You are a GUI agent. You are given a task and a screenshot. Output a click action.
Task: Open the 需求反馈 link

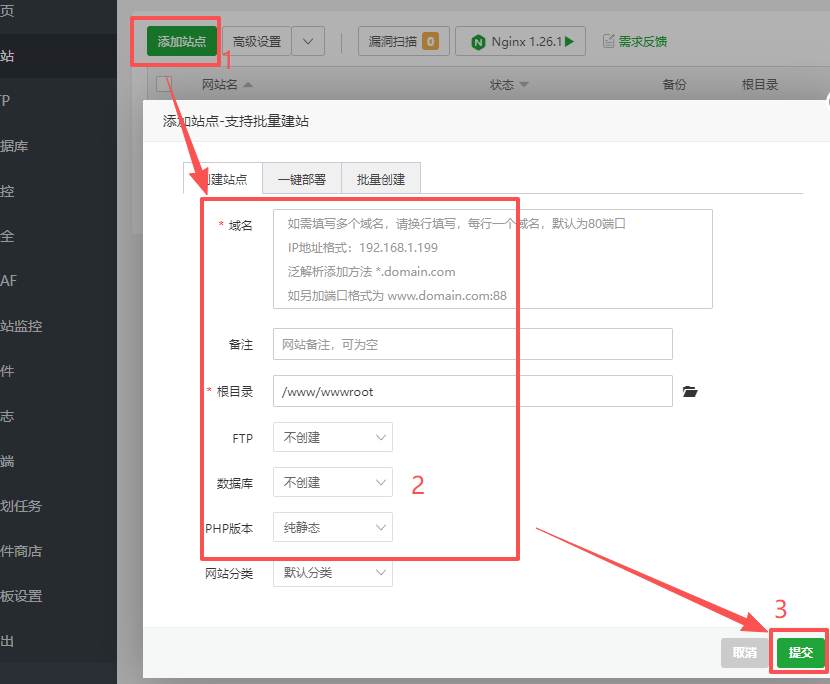643,41
